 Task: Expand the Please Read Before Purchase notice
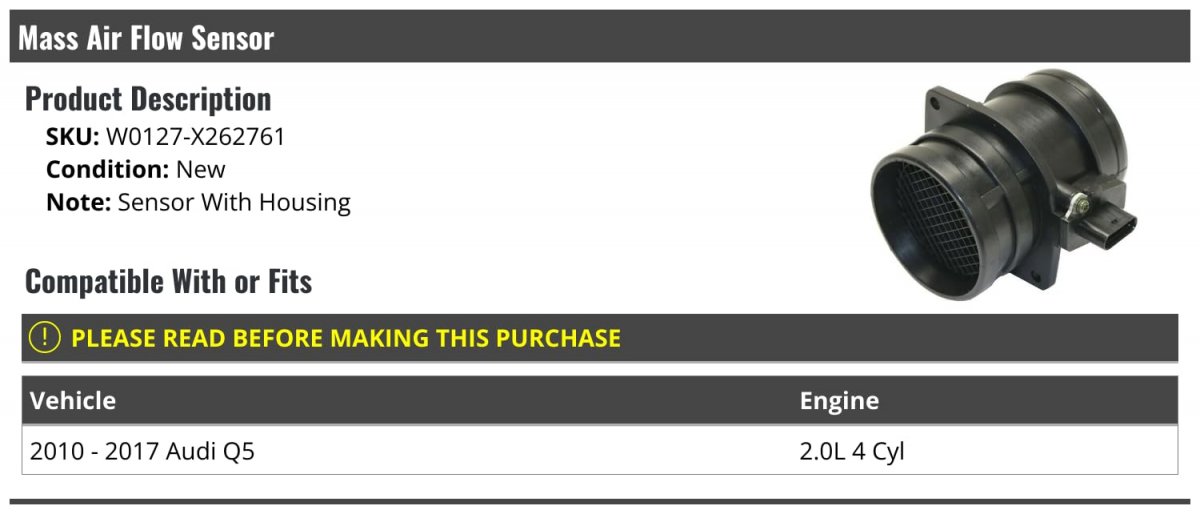pyautogui.click(x=345, y=338)
